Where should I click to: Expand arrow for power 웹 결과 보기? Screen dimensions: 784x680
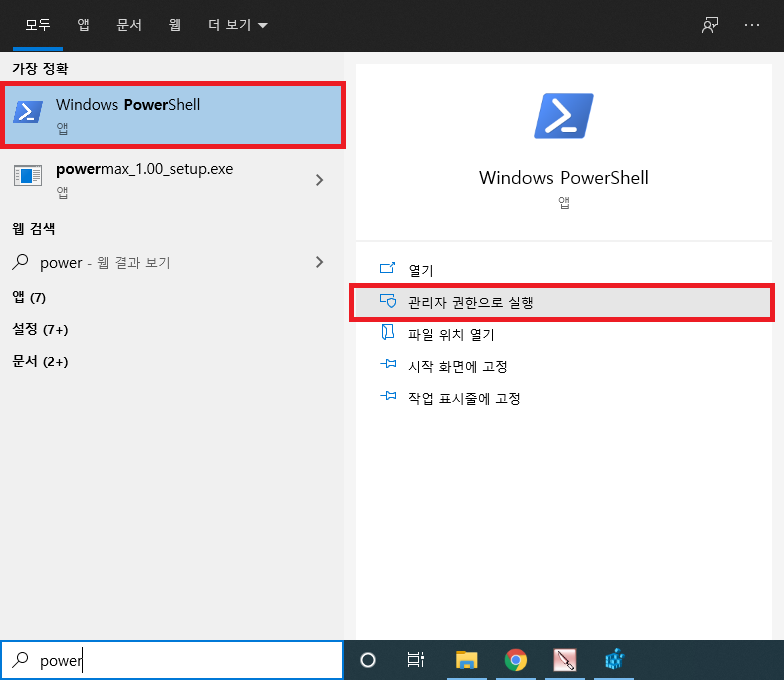[x=320, y=262]
